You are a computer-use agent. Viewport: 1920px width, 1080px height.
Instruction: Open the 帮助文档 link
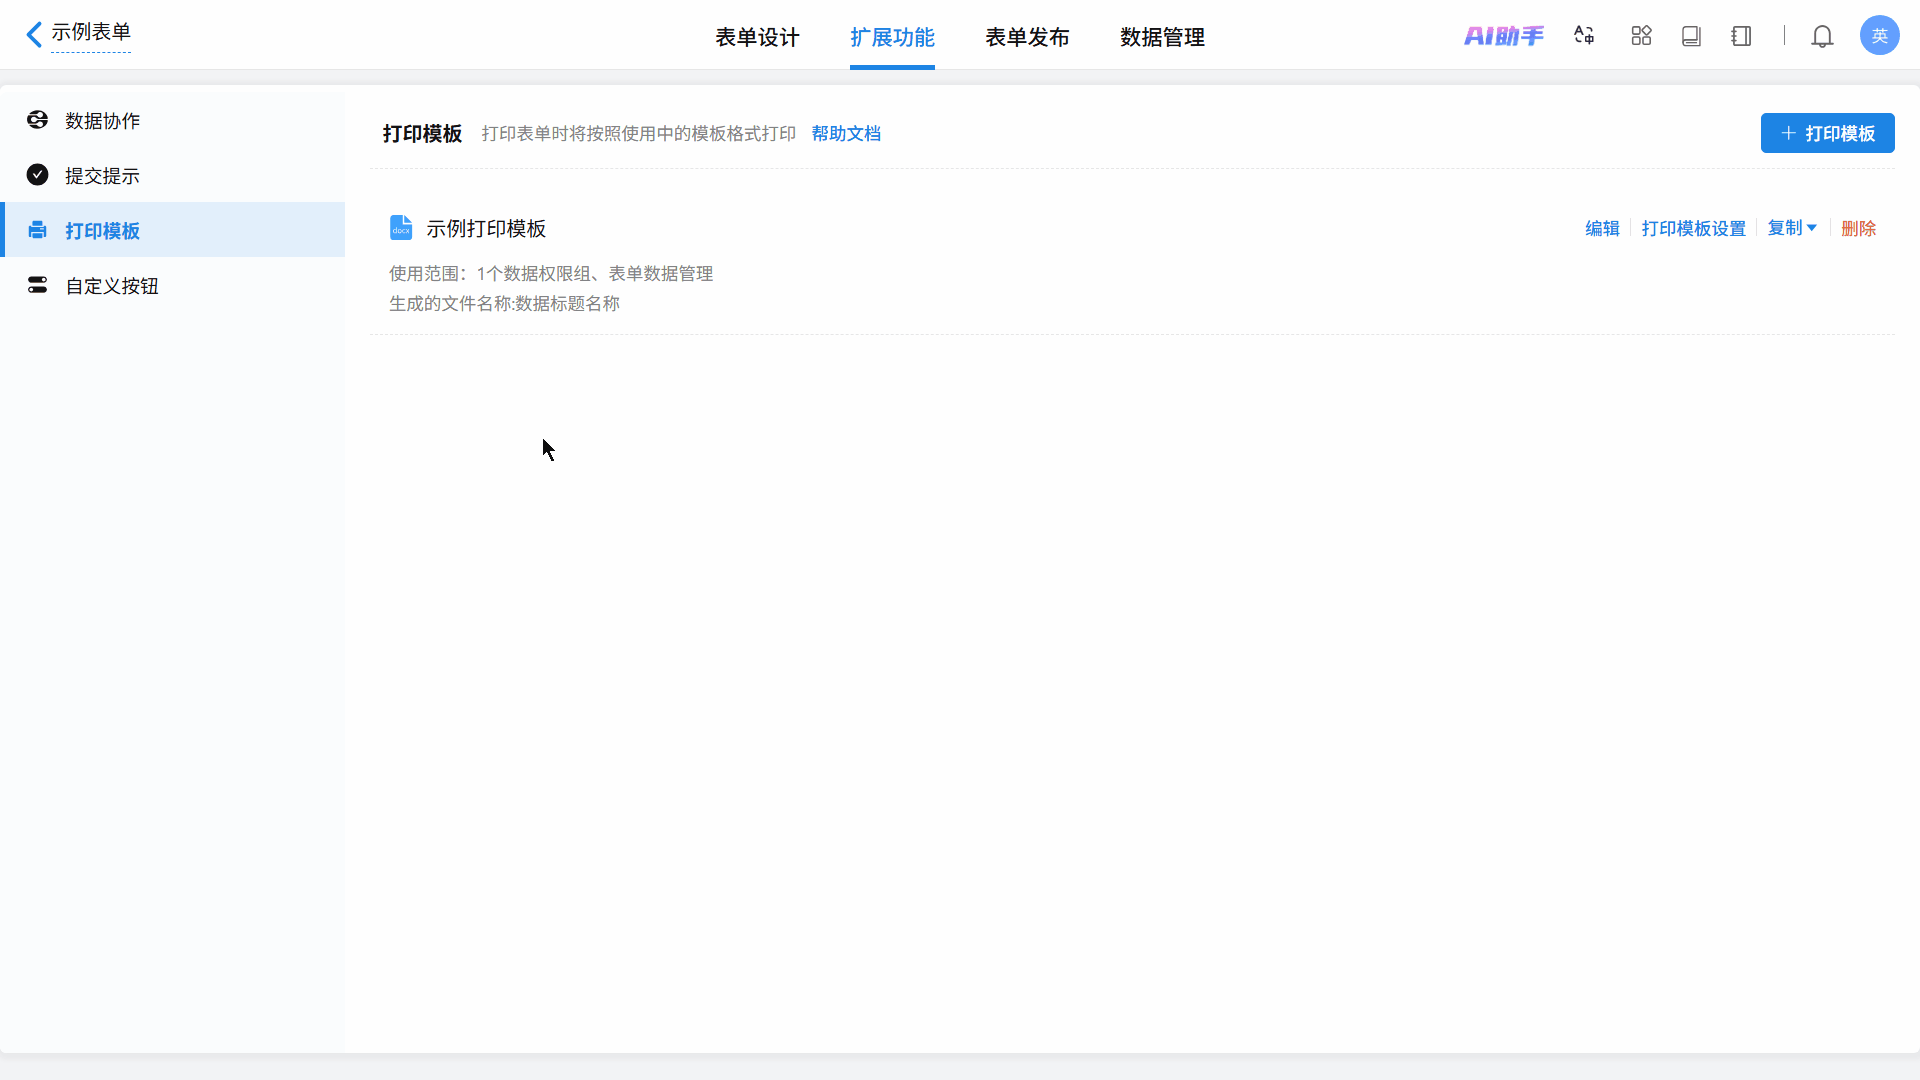(x=846, y=134)
